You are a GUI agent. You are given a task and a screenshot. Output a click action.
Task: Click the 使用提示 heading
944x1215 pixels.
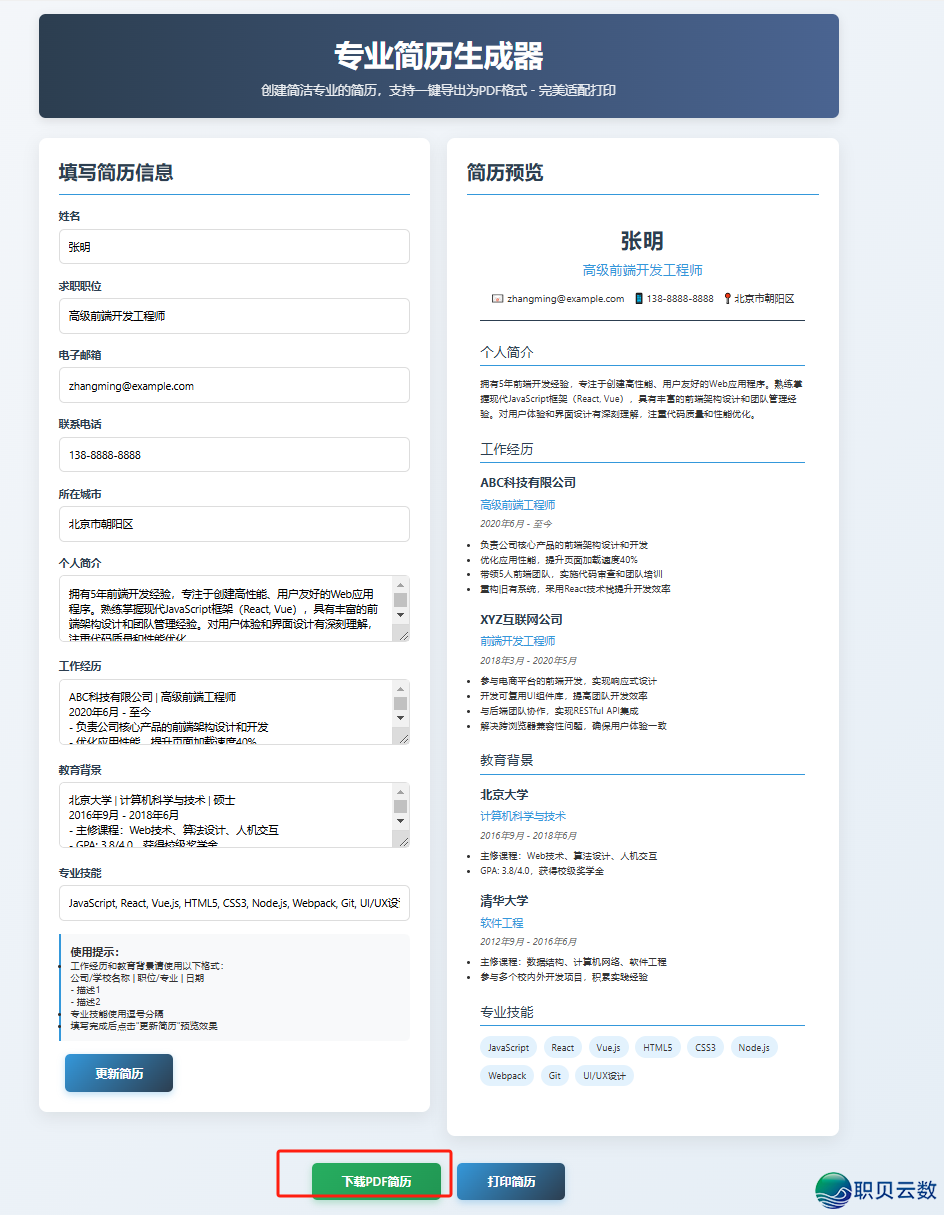95,952
